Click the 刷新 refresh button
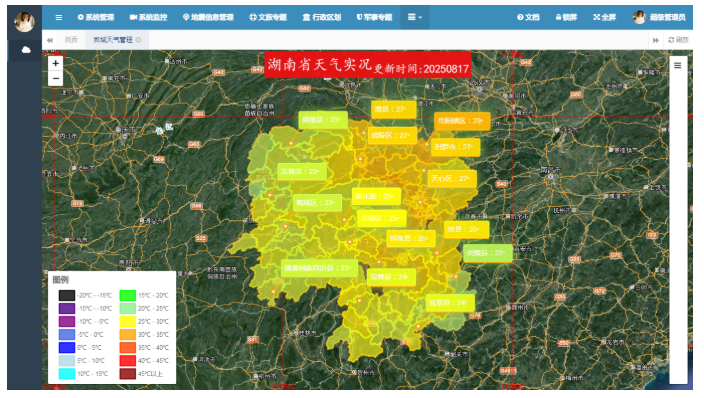 pos(678,40)
